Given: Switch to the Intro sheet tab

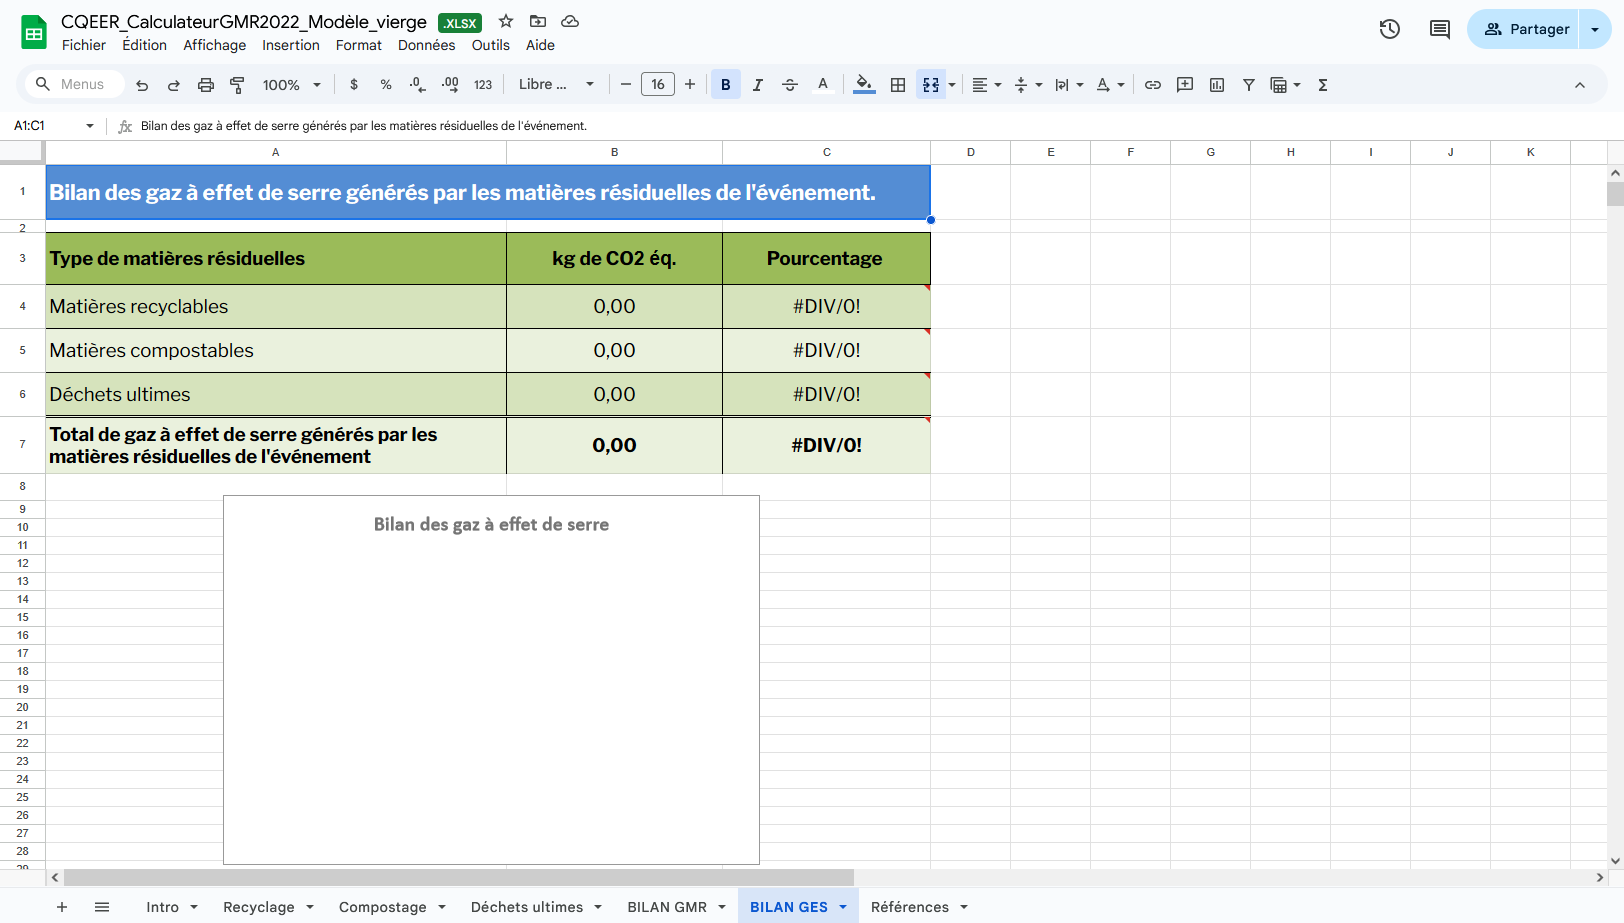Looking at the screenshot, I should (x=163, y=907).
